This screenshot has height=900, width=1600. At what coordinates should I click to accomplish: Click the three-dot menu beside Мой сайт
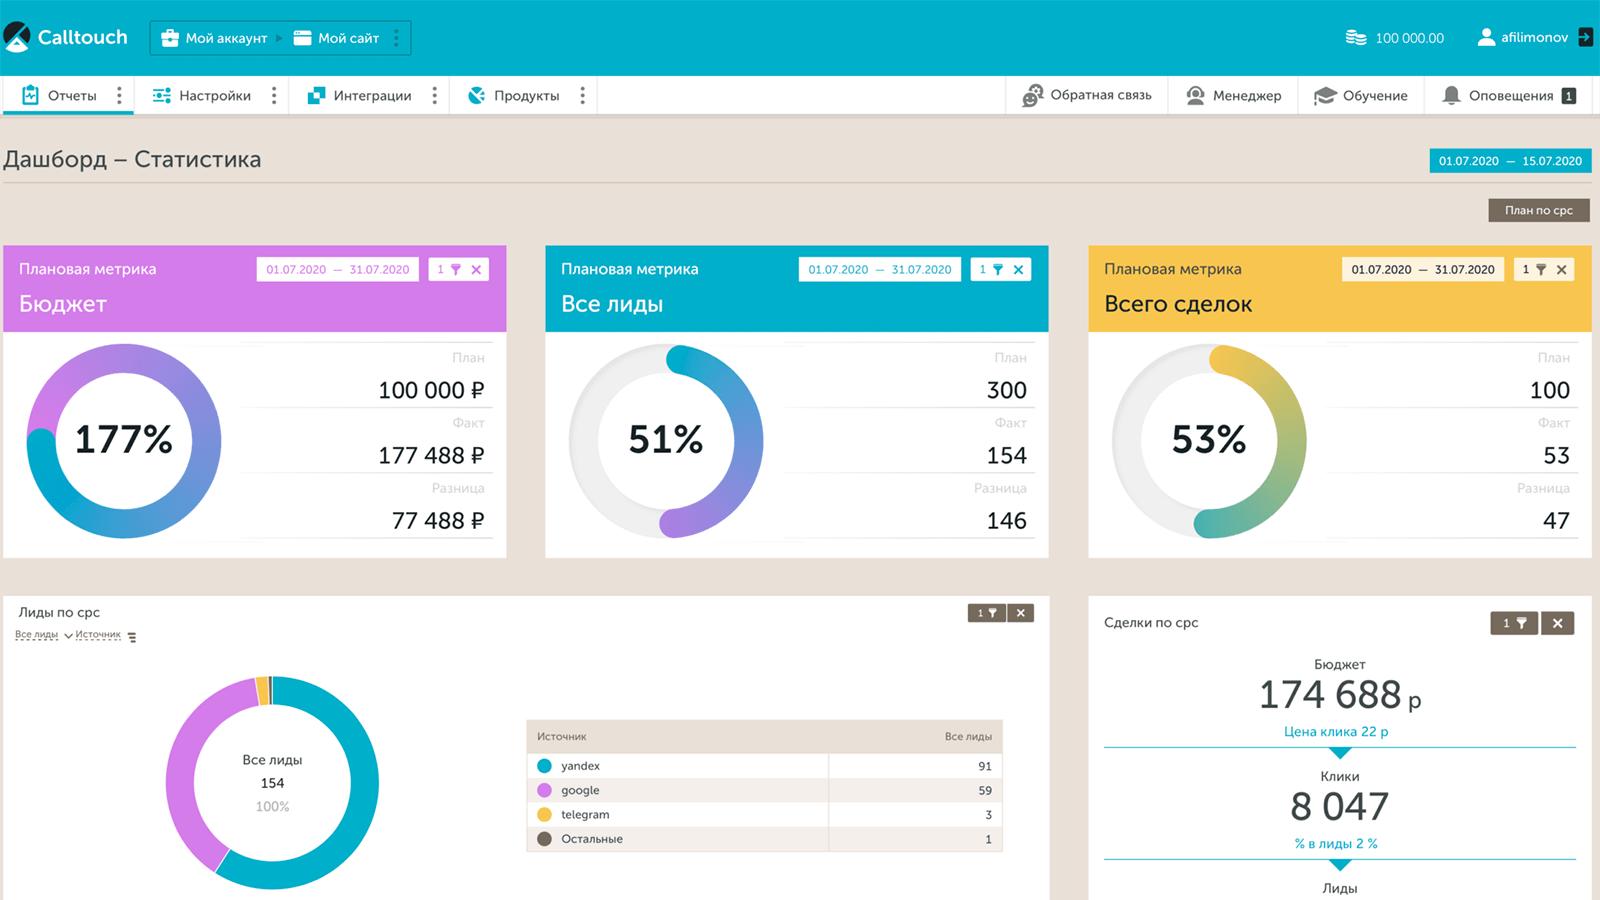[x=396, y=38]
